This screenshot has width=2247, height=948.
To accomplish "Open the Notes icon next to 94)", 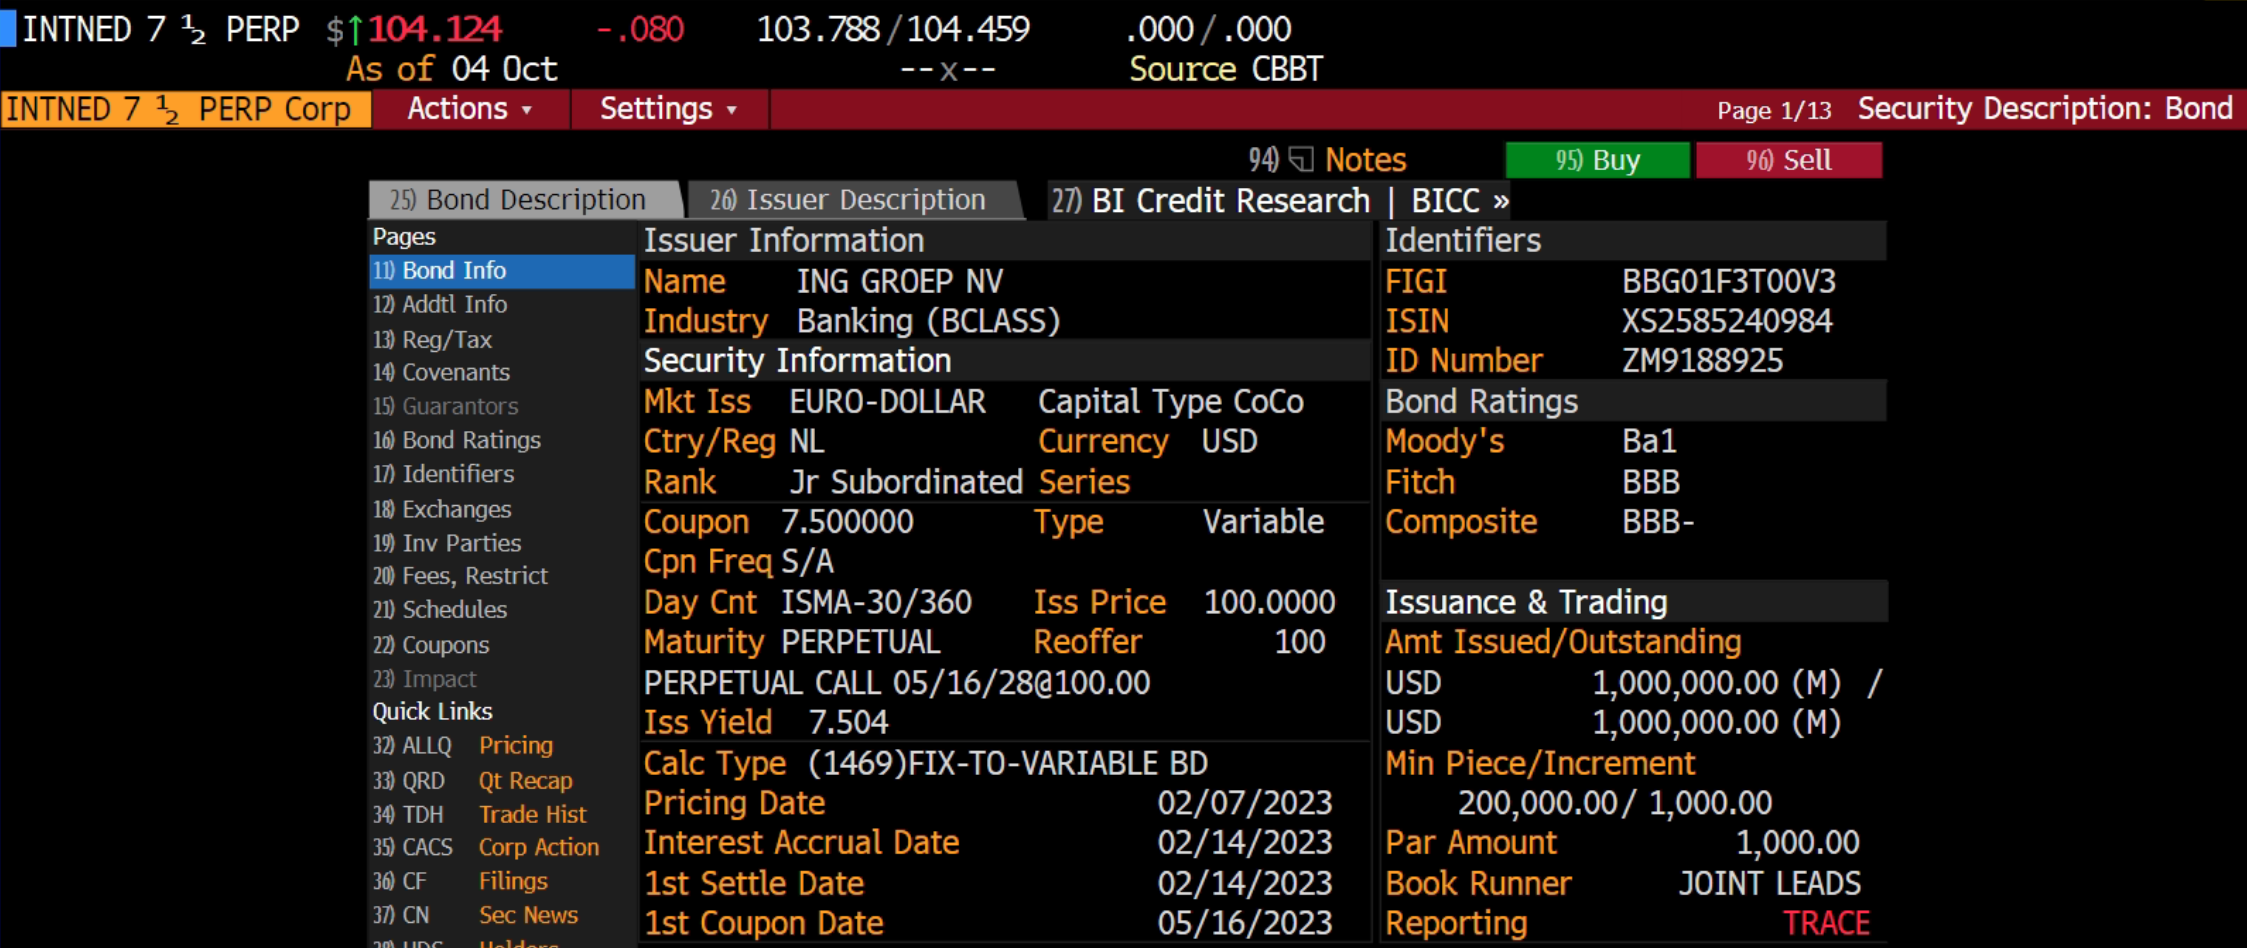I will (1301, 160).
